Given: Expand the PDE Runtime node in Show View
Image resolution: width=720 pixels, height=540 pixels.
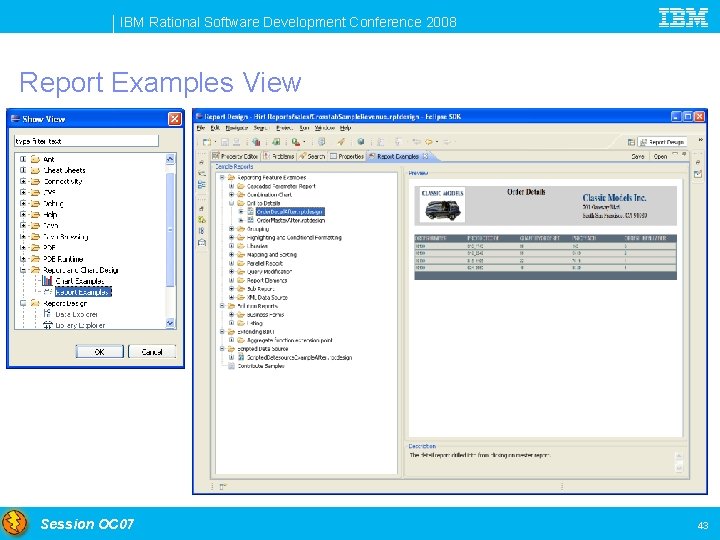Looking at the screenshot, I should pyautogui.click(x=22, y=259).
